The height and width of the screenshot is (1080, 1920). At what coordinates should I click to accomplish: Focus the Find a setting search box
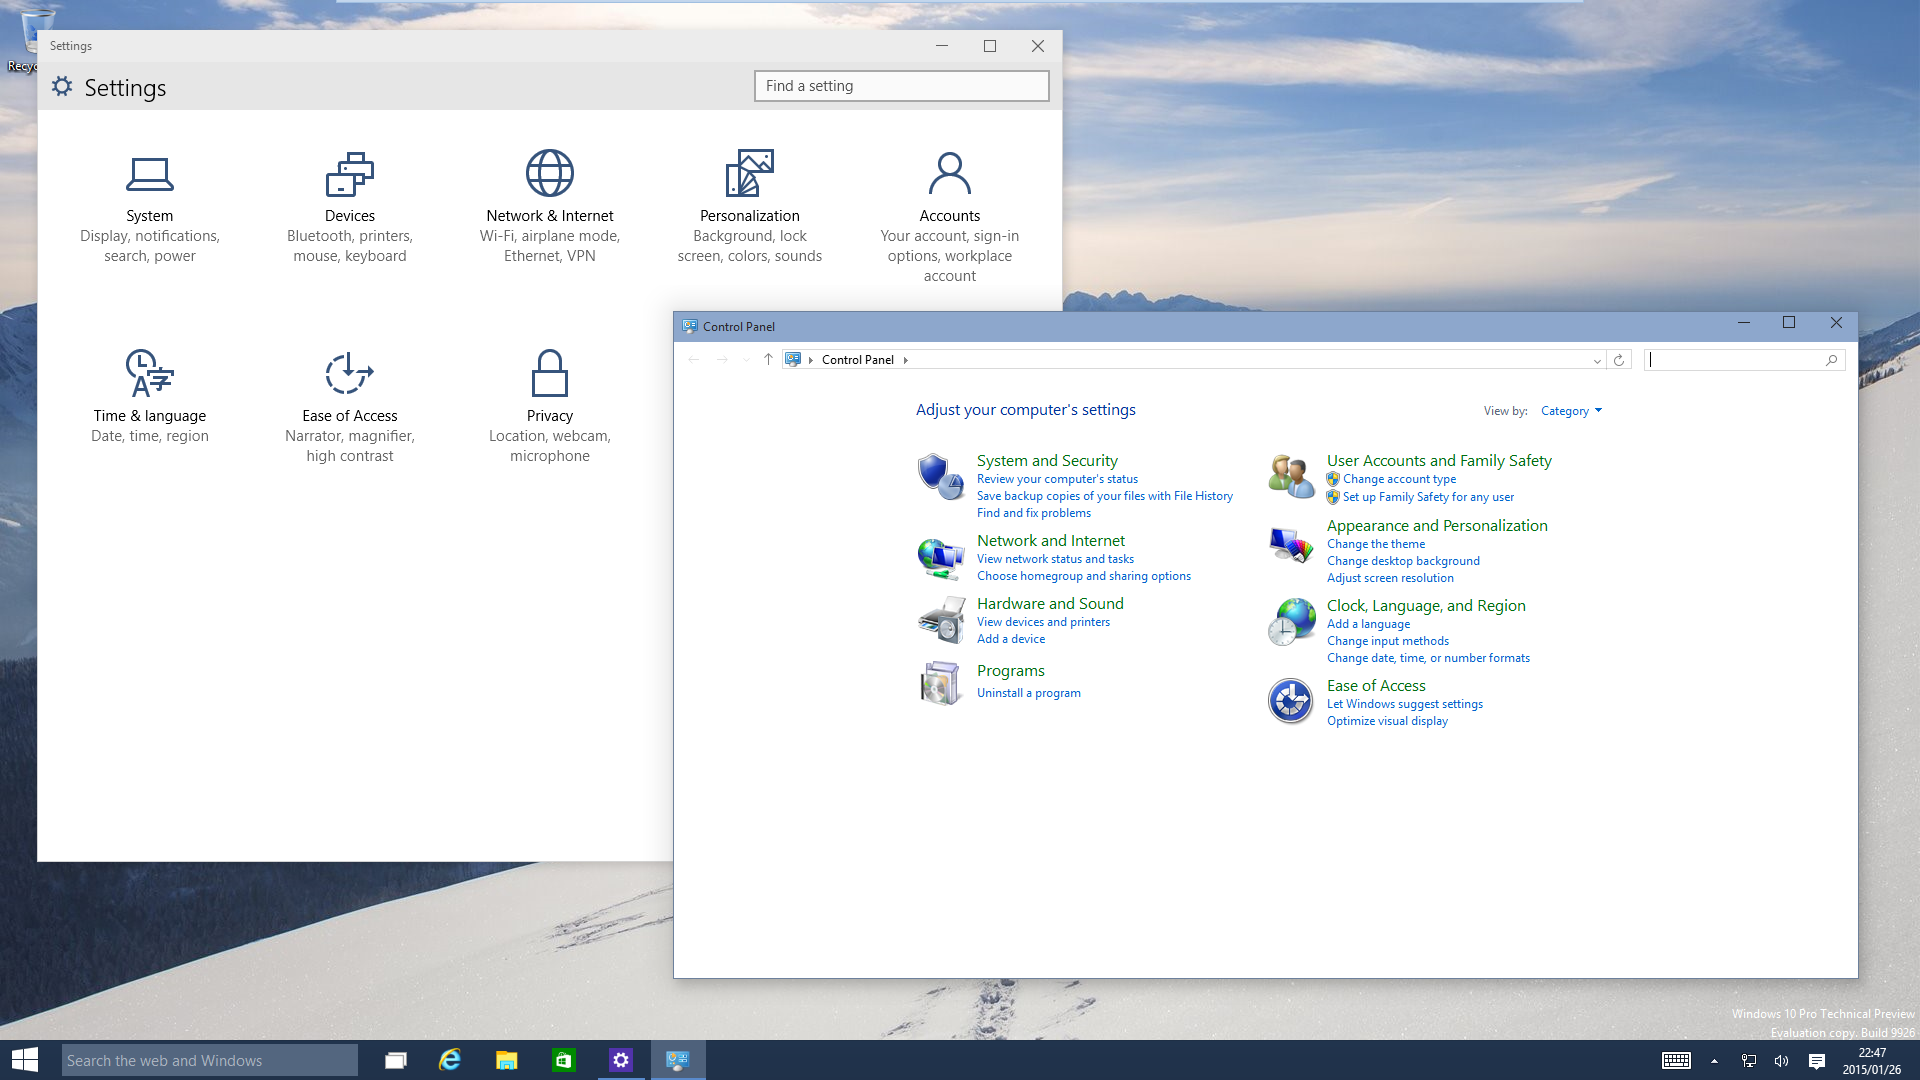[x=901, y=86]
